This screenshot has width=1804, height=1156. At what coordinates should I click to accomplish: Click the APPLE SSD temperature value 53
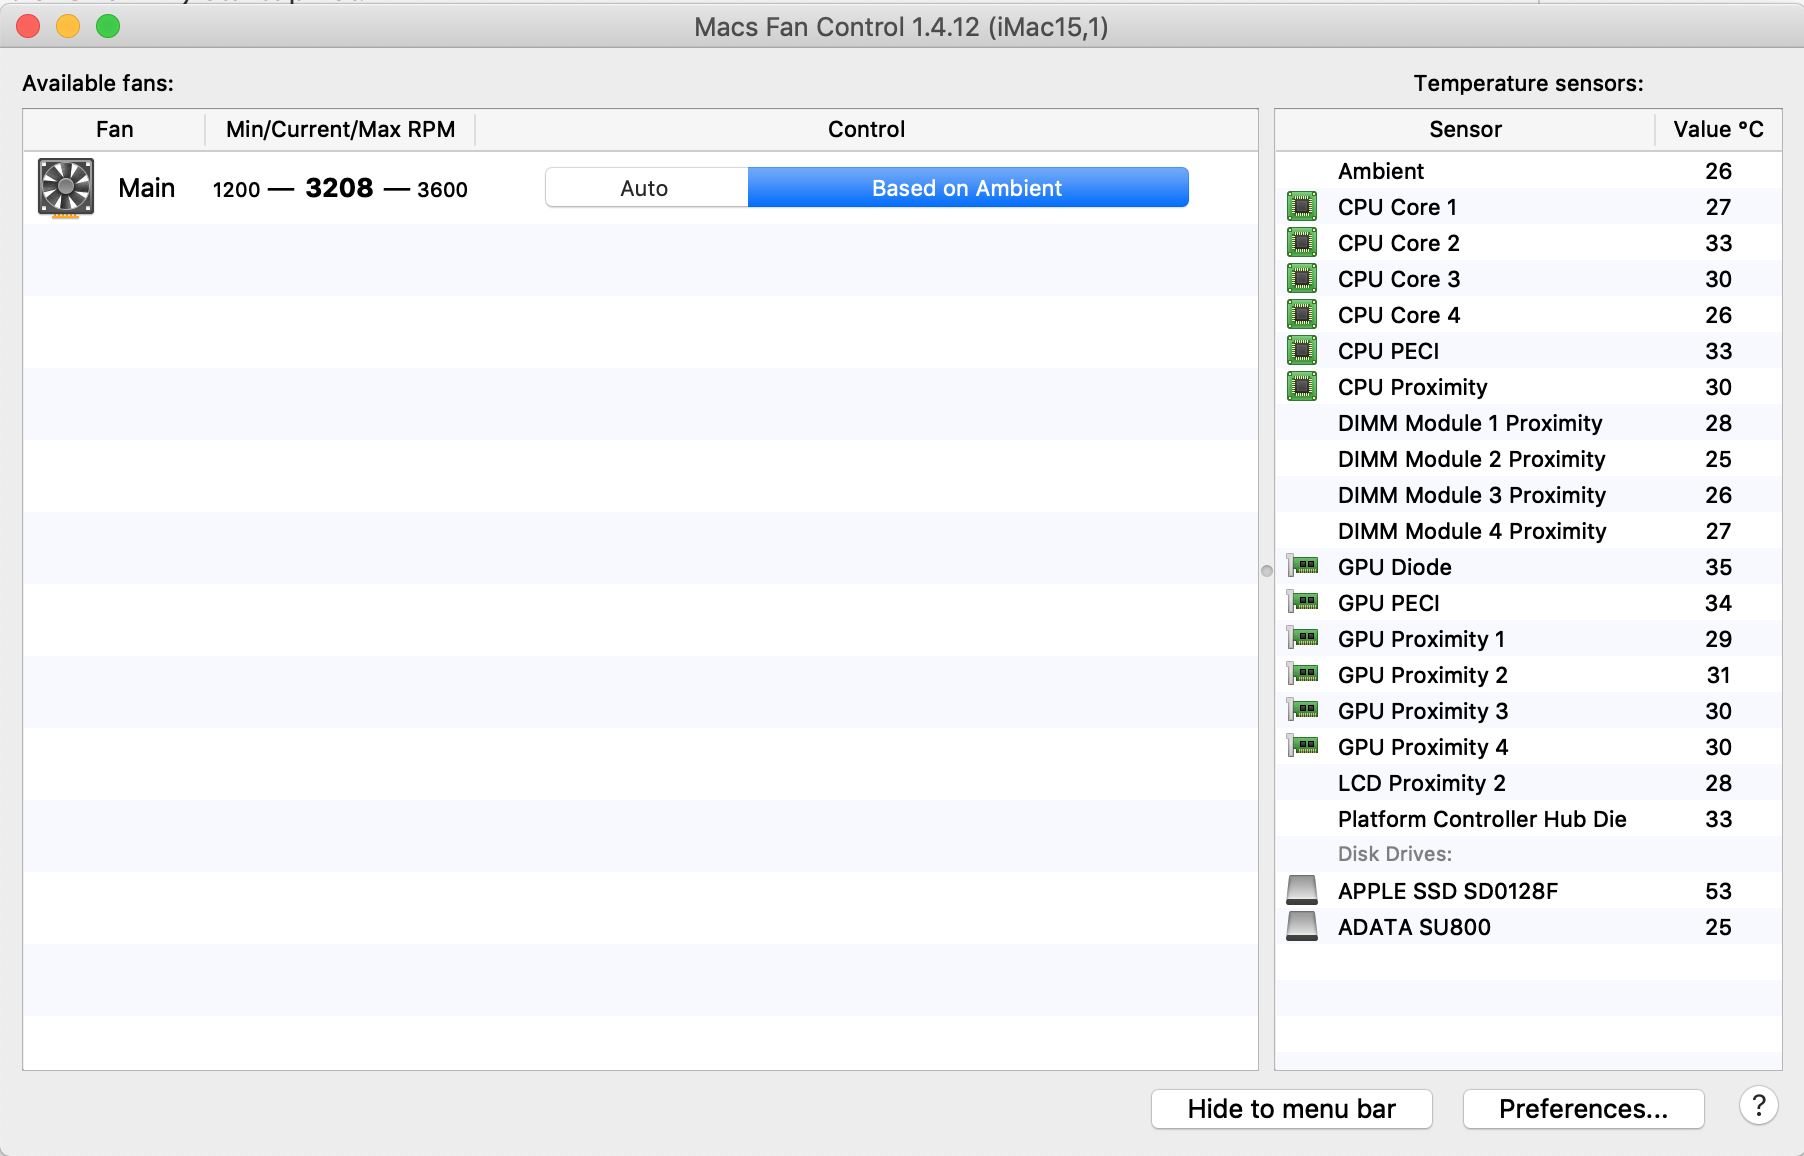(1718, 891)
